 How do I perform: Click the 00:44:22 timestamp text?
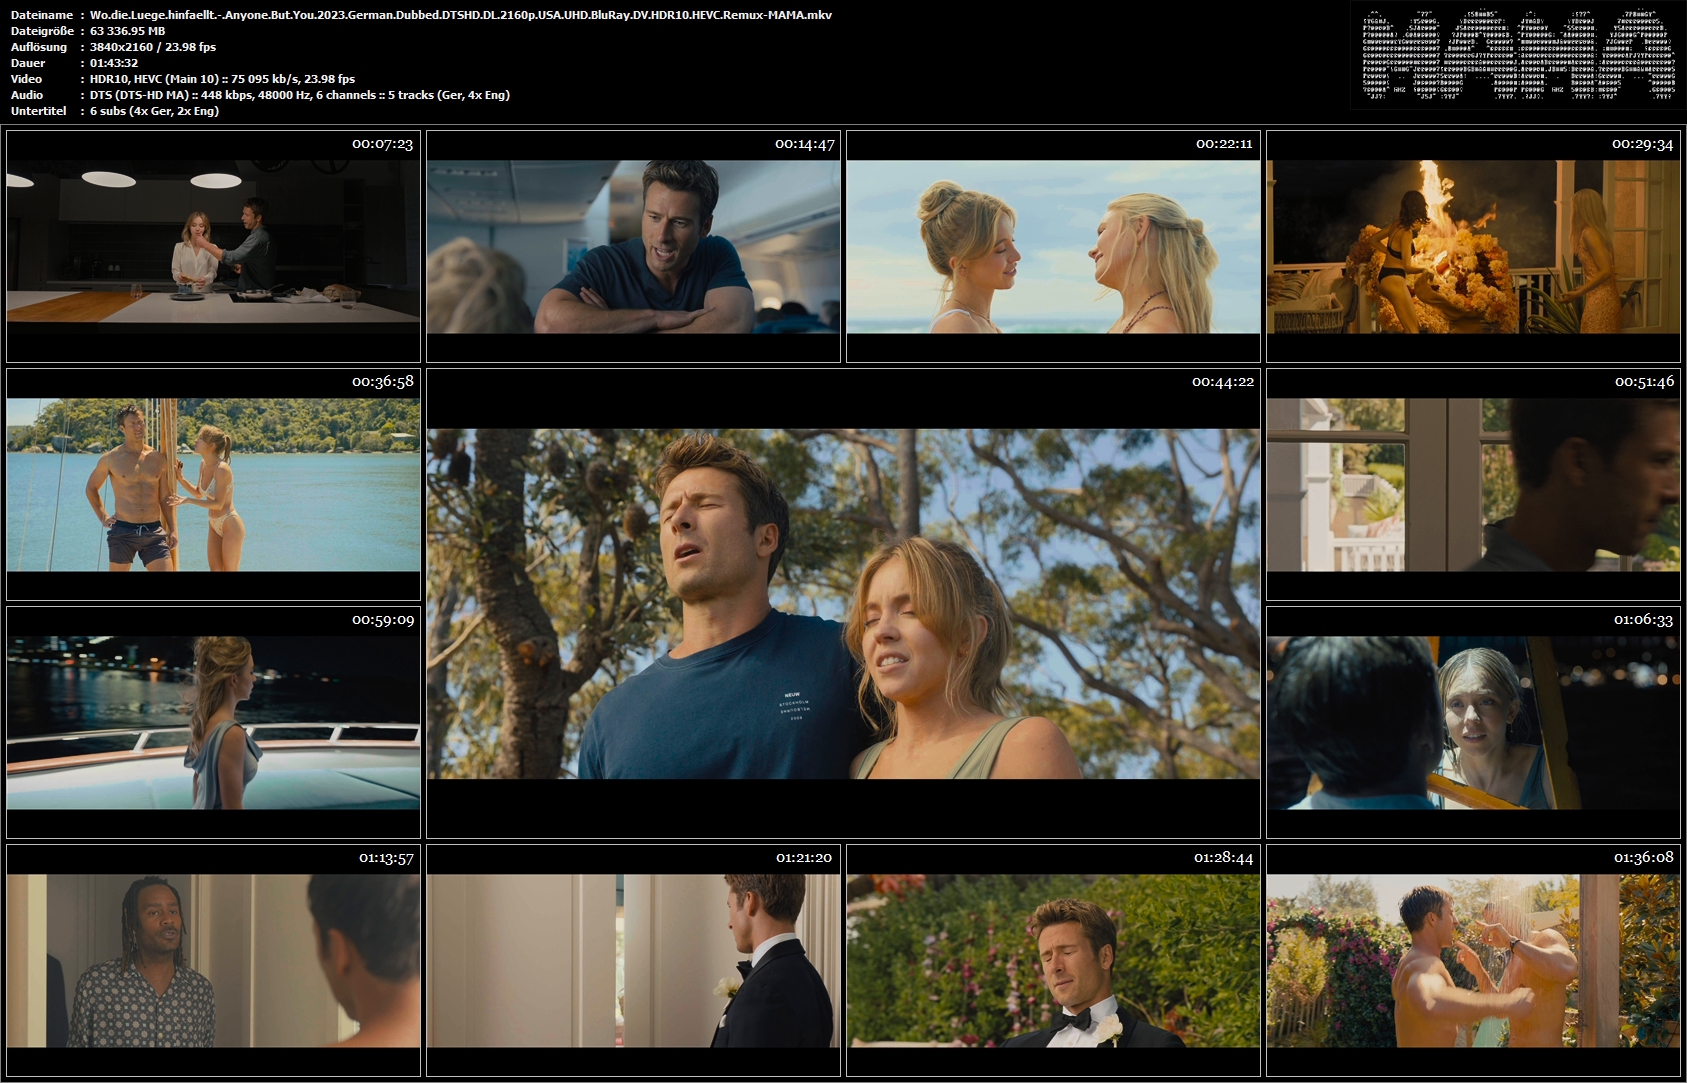coord(1222,381)
